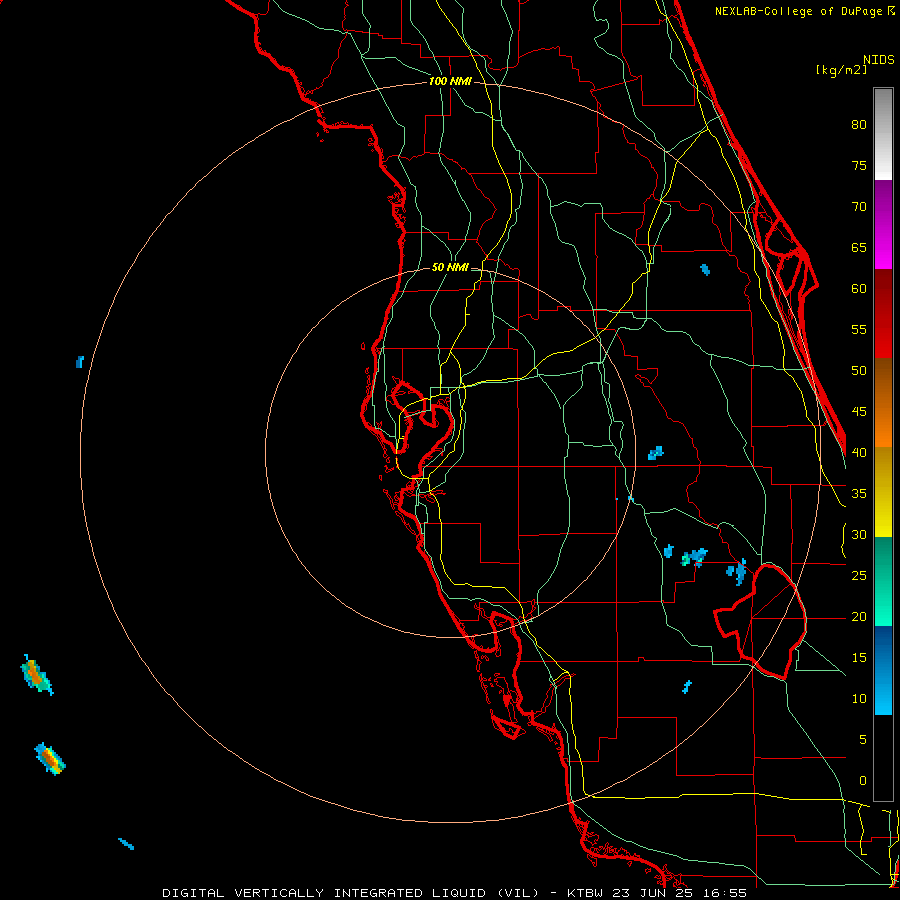This screenshot has height=900, width=900.
Task: Select the 65 value on the VIL scale
Action: 859,248
